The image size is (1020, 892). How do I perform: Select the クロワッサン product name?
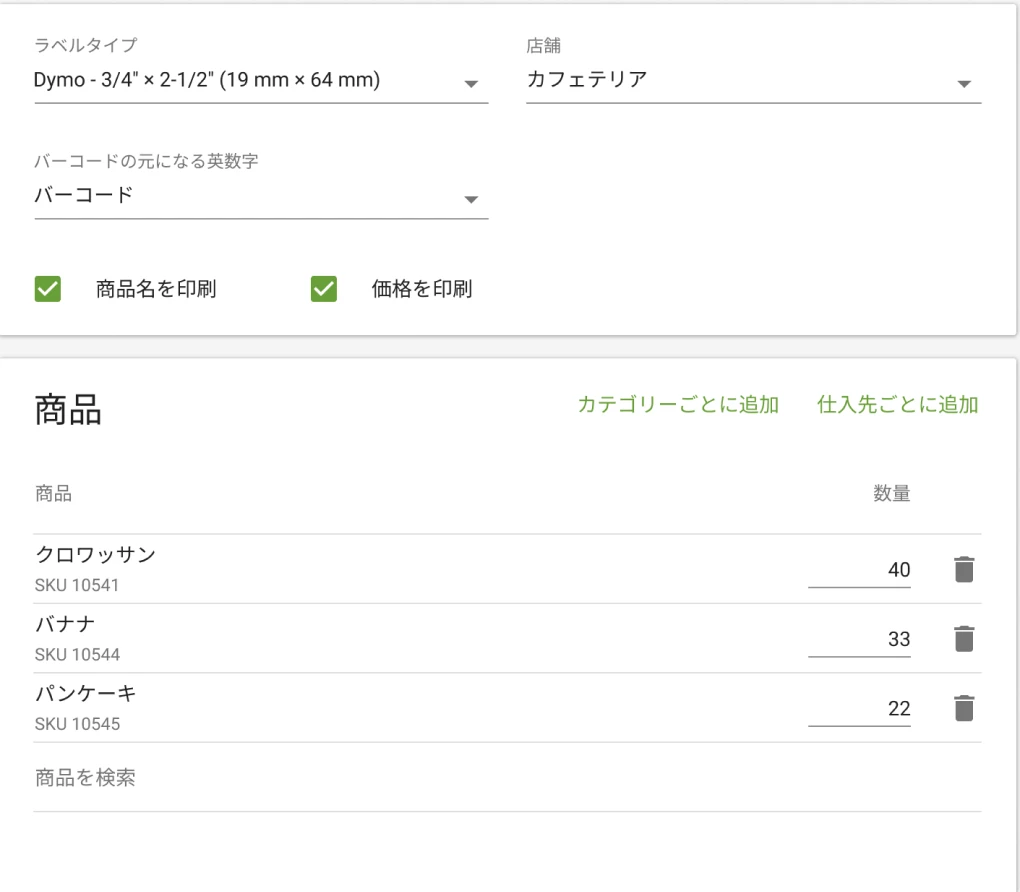click(96, 555)
